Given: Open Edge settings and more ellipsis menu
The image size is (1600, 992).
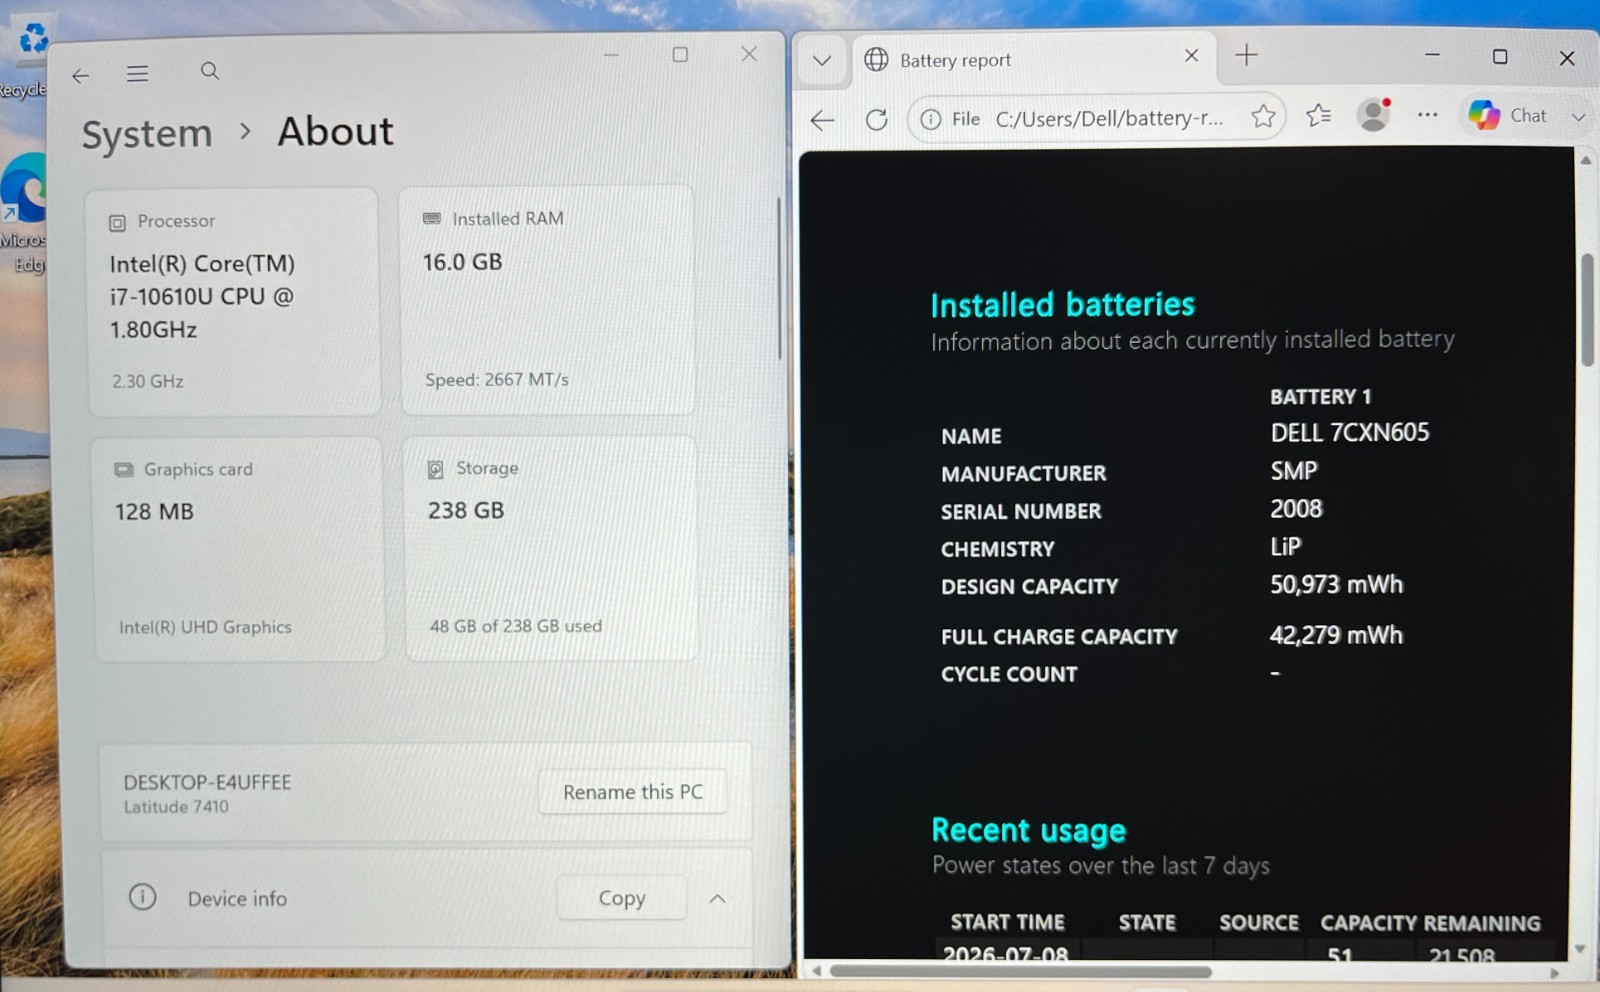Looking at the screenshot, I should (x=1427, y=115).
